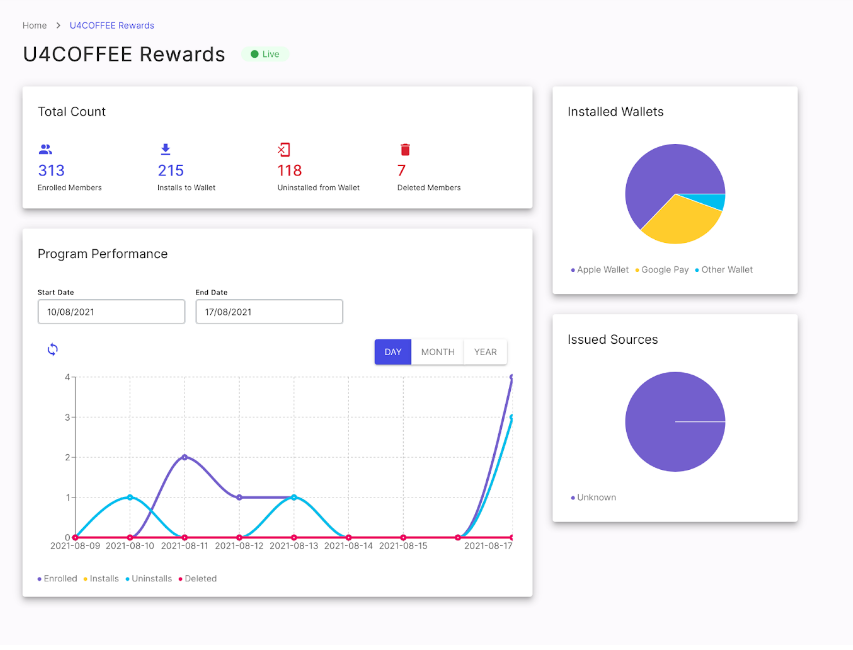853x650 pixels.
Task: Click the U4COFFEE Rewards page title
Action: [124, 54]
